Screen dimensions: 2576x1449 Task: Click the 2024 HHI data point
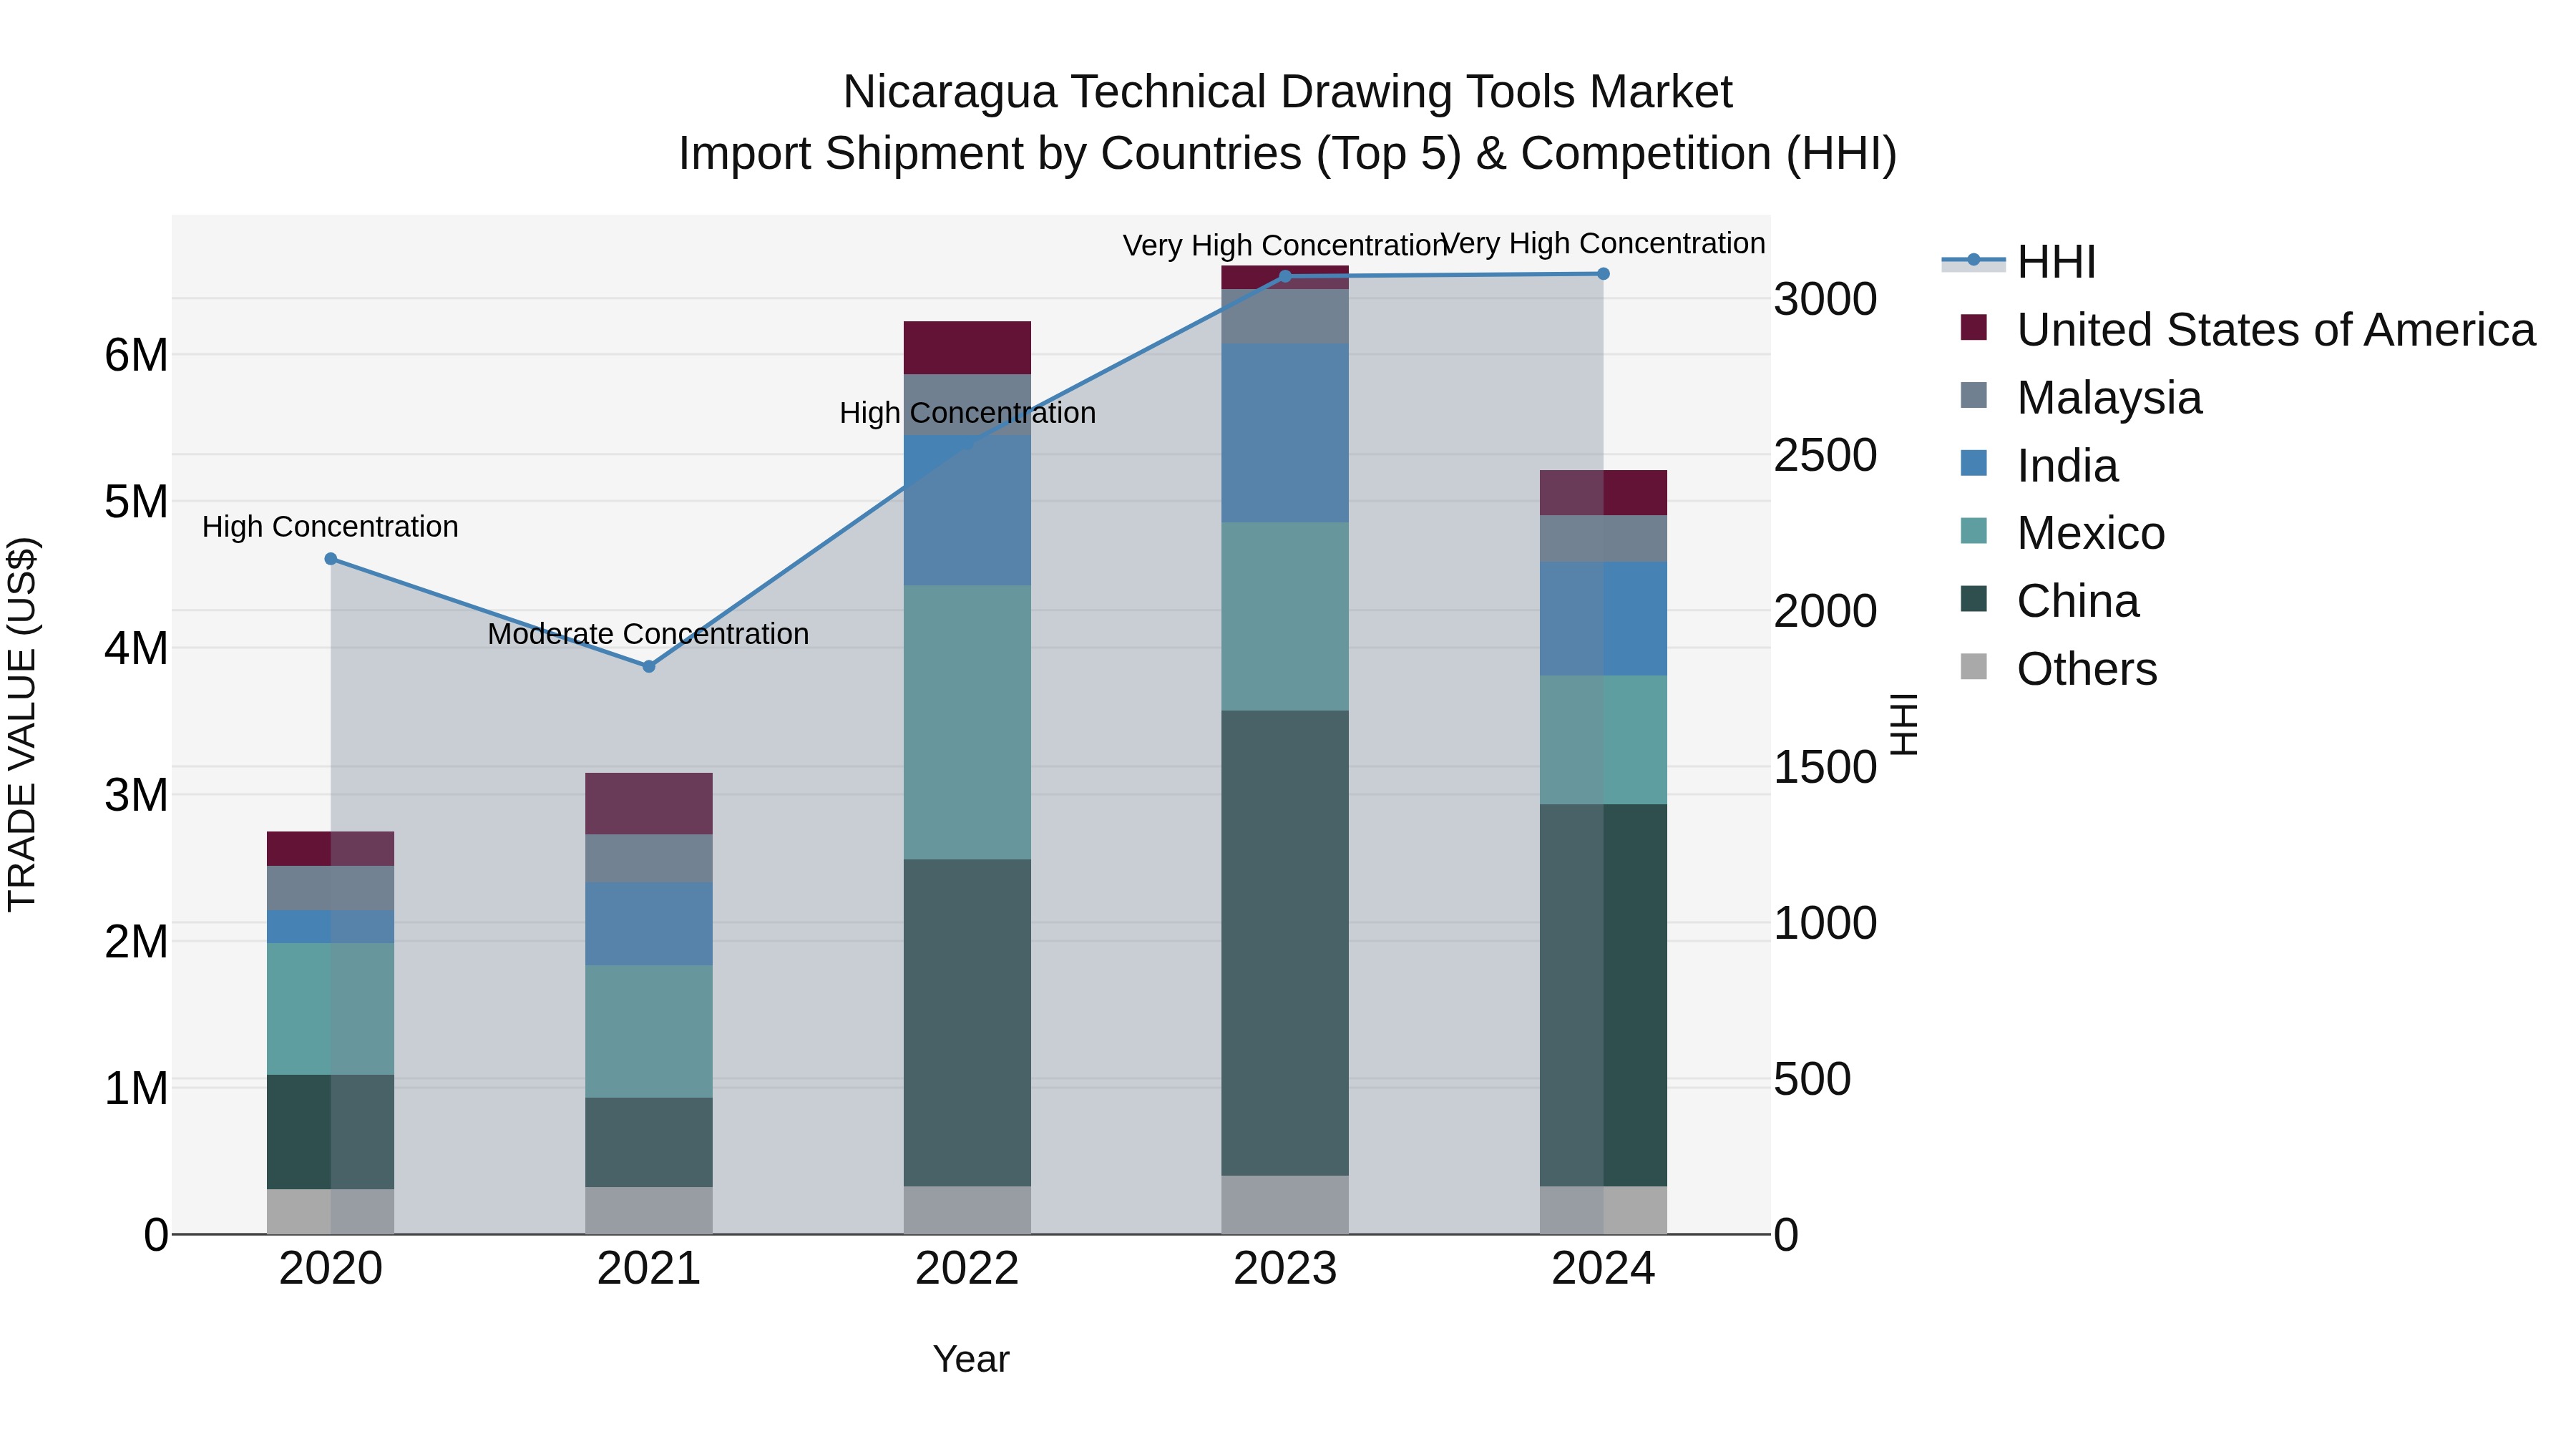click(1603, 274)
